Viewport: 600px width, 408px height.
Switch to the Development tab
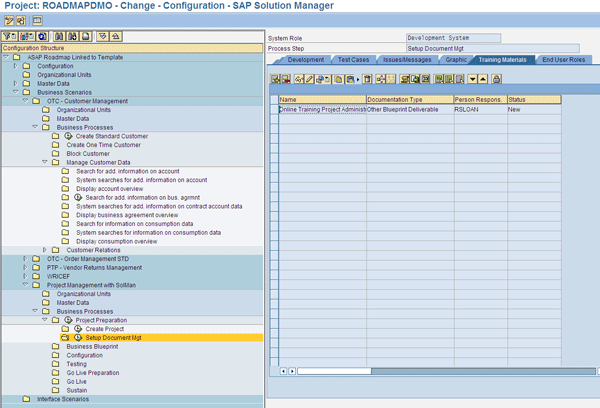pyautogui.click(x=305, y=60)
